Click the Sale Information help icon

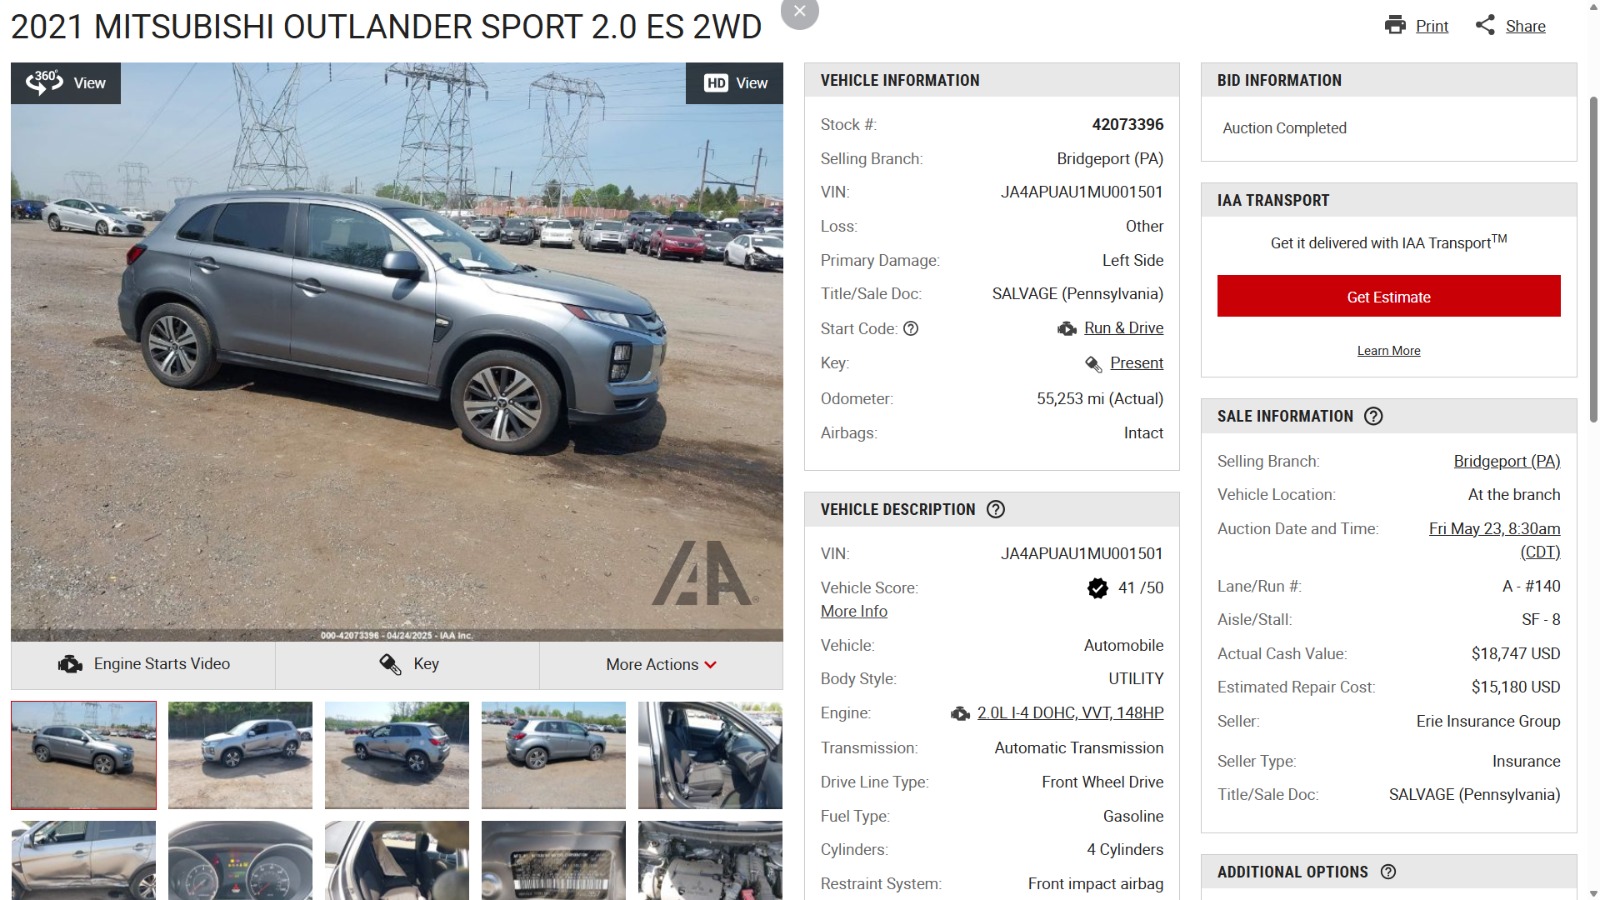coord(1373,416)
